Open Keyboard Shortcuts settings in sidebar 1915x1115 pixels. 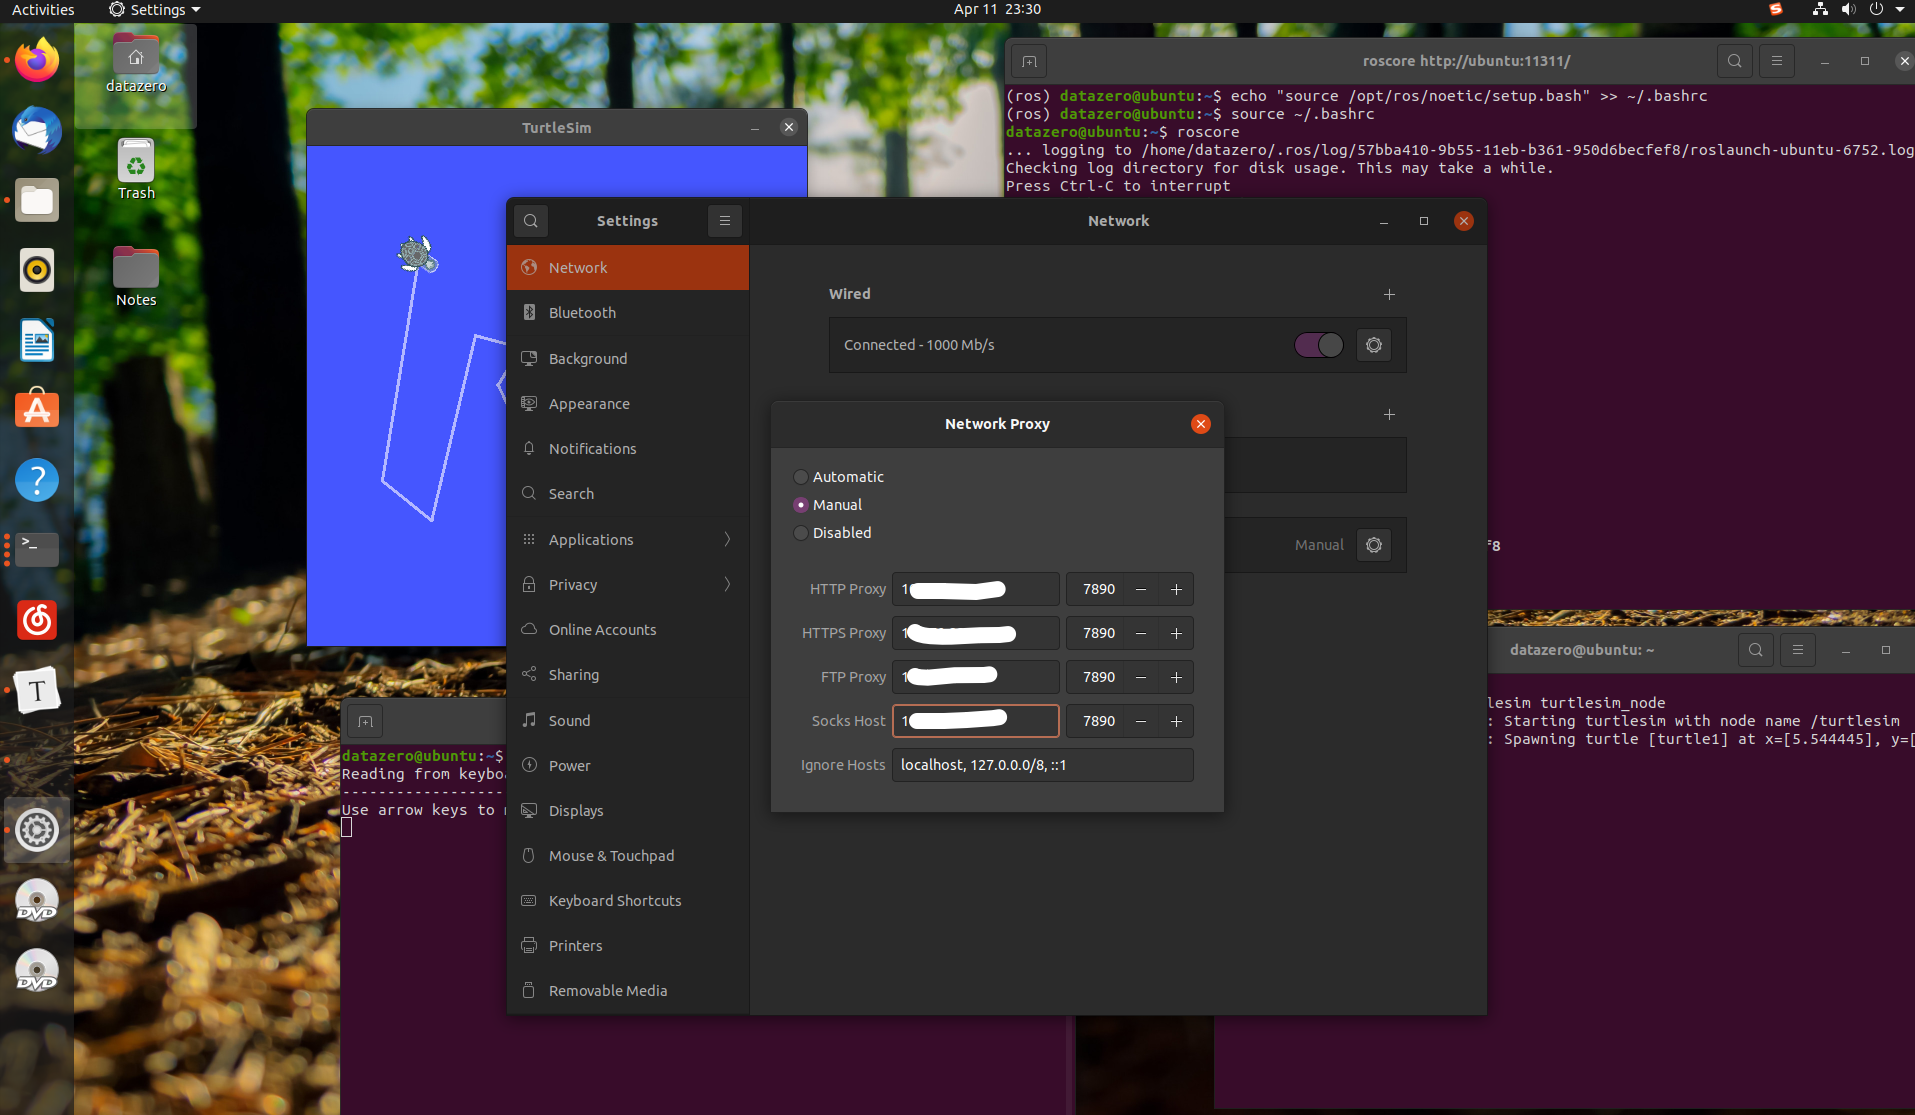pyautogui.click(x=613, y=900)
